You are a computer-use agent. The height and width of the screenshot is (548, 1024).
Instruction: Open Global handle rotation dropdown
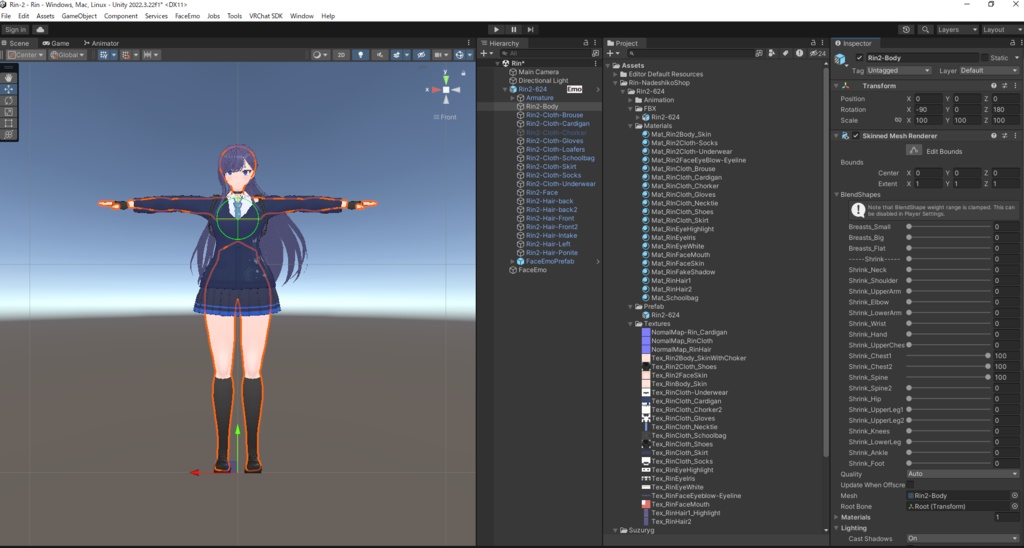tap(67, 55)
